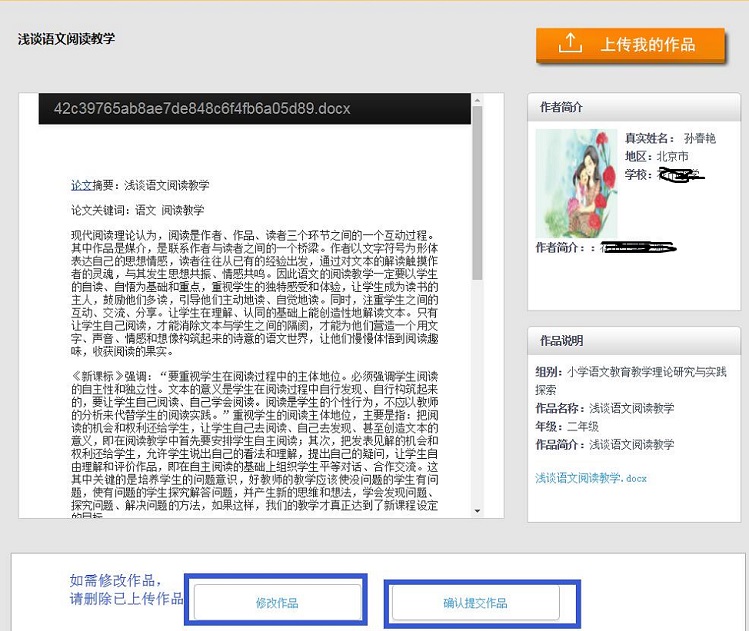This screenshot has width=749, height=631.
Task: Click the 论文关键词 line in the document
Action: (x=137, y=210)
